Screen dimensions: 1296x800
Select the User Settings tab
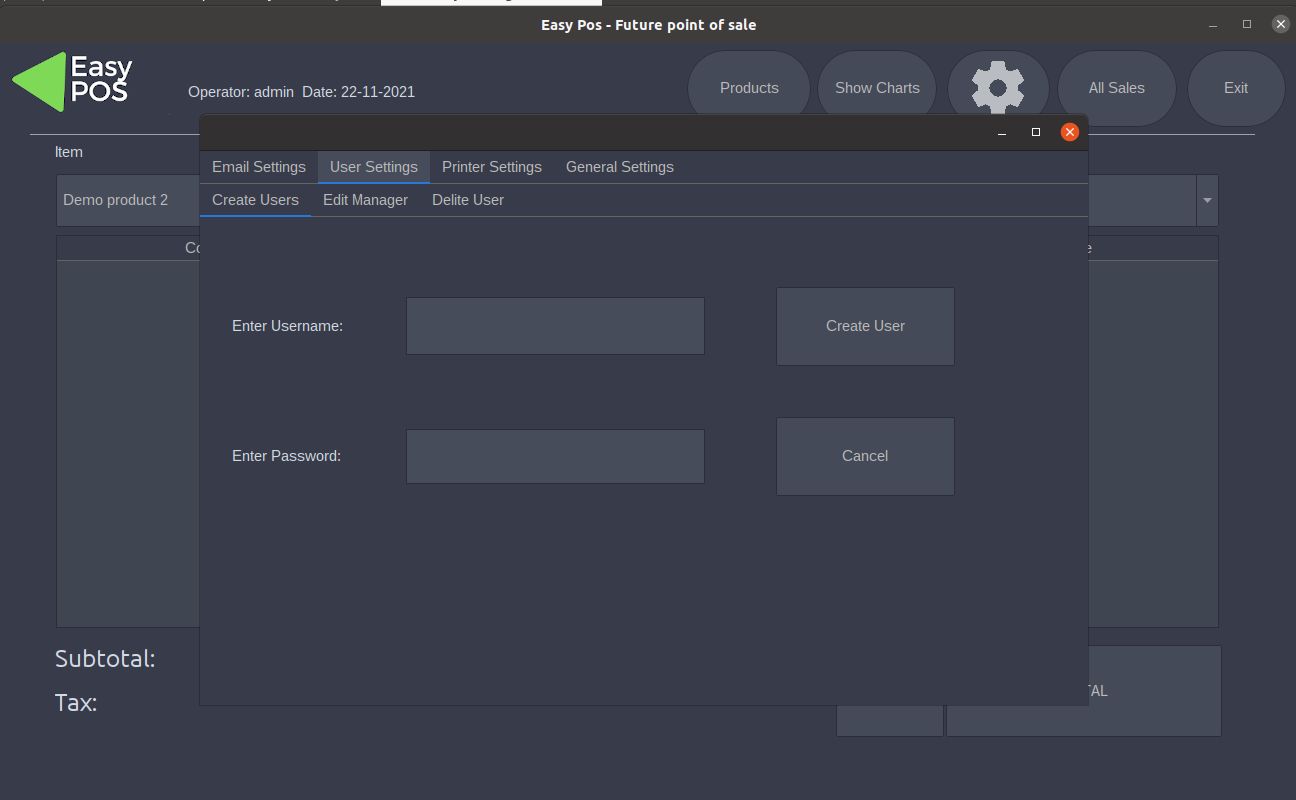click(x=373, y=167)
